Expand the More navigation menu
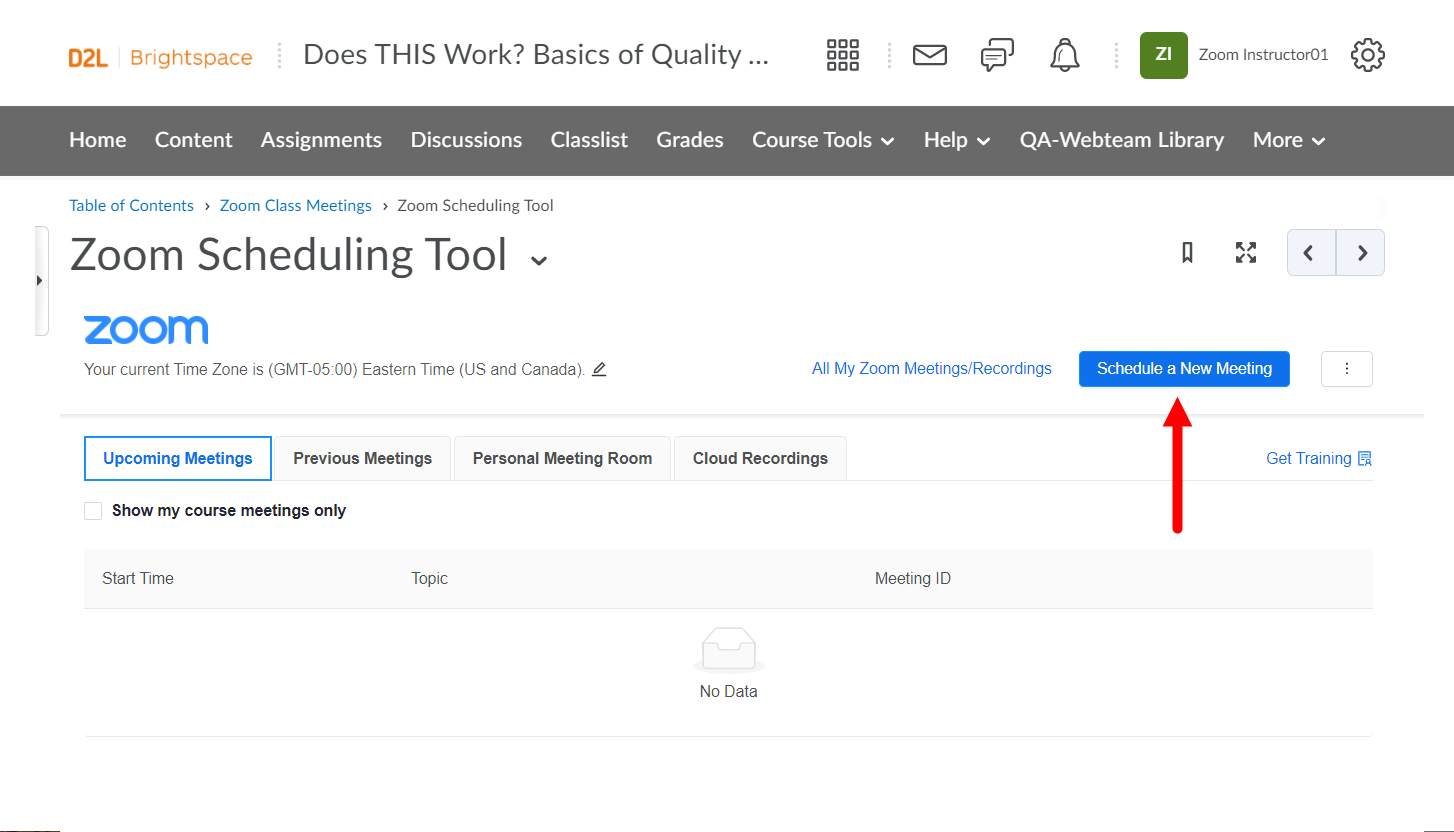 tap(1289, 140)
